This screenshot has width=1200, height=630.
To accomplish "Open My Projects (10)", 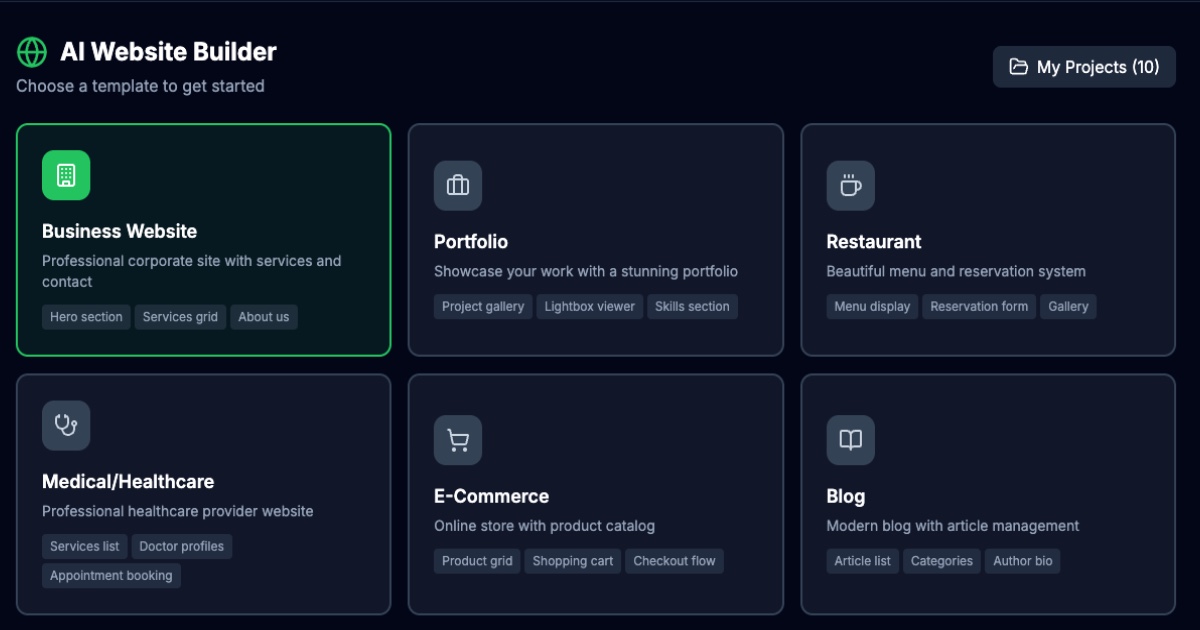I will pyautogui.click(x=1084, y=67).
